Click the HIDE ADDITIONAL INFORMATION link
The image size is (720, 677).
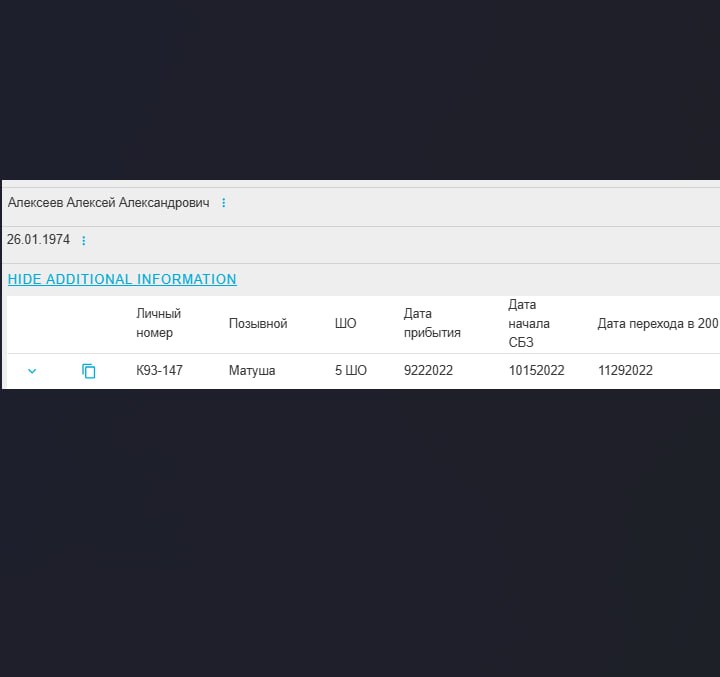(122, 280)
